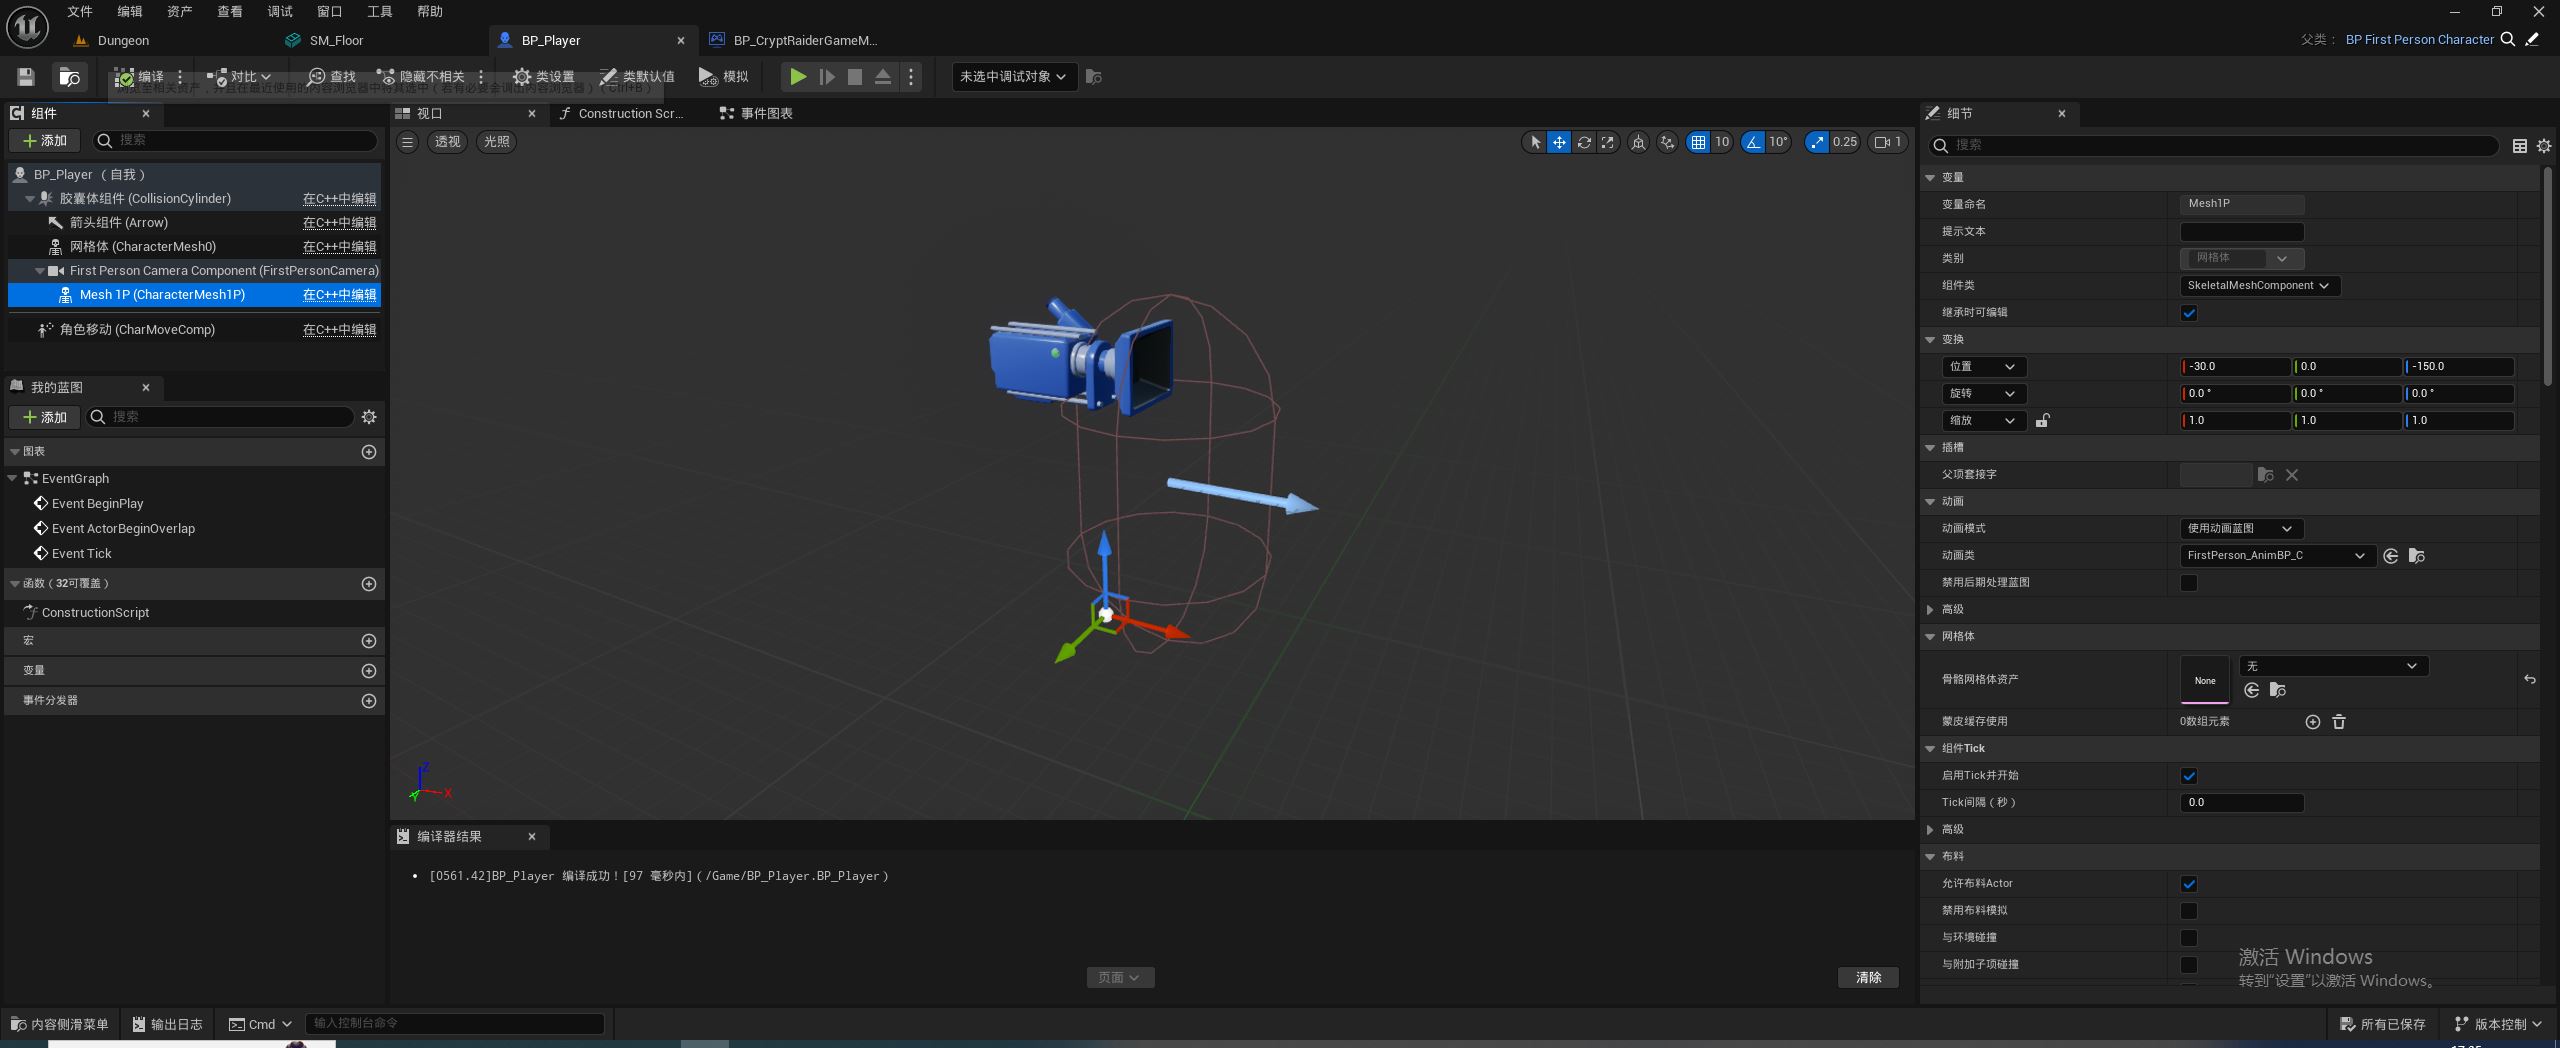2560x1048 pixels.
Task: Toggle rotation snapping angle icon
Action: (1753, 142)
